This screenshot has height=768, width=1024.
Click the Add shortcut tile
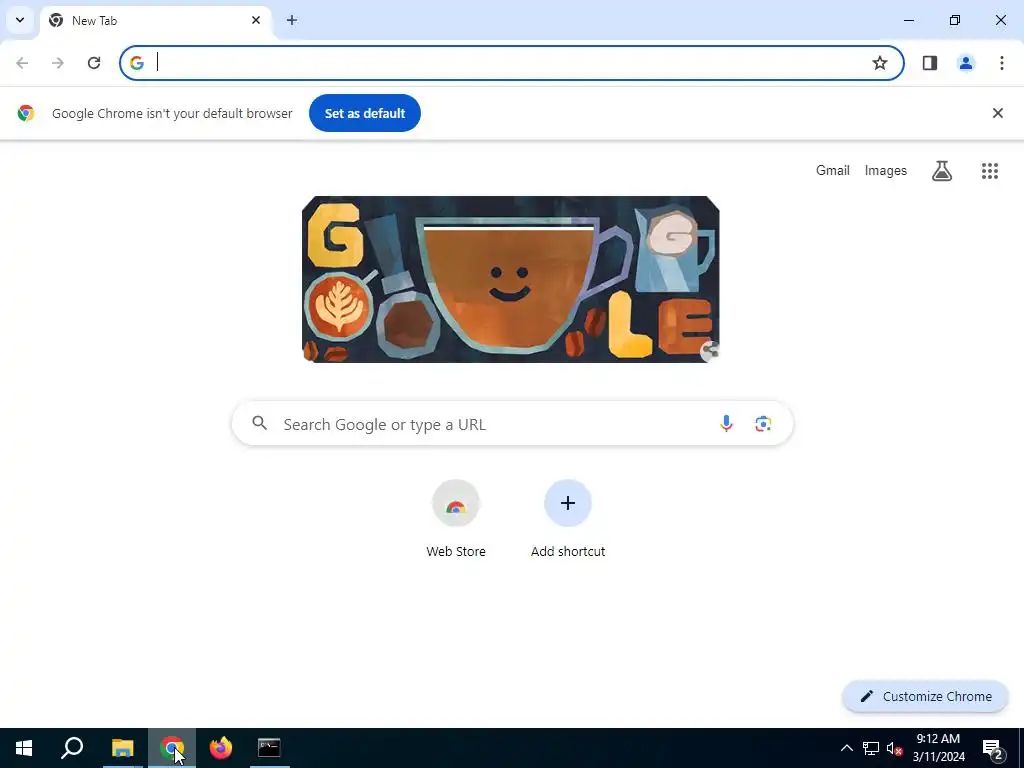[568, 519]
